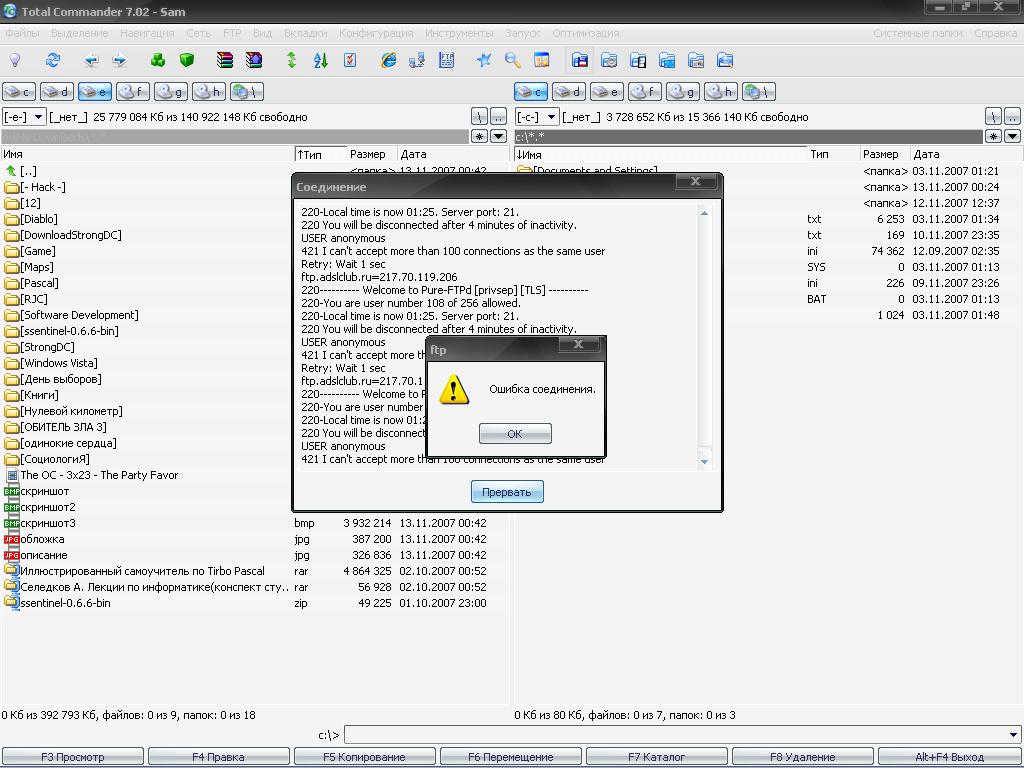Click the connection log scrollbar up arrow
This screenshot has height=768, width=1024.
(704, 213)
